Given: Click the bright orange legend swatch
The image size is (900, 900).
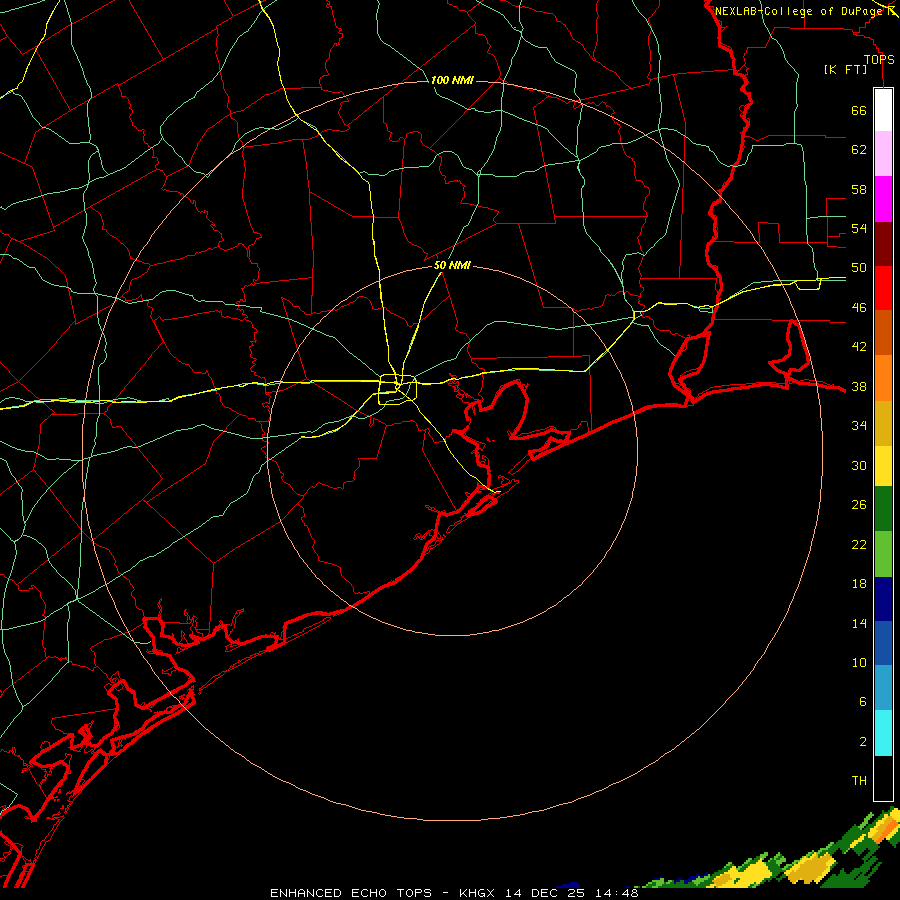Looking at the screenshot, I should coord(883,378).
